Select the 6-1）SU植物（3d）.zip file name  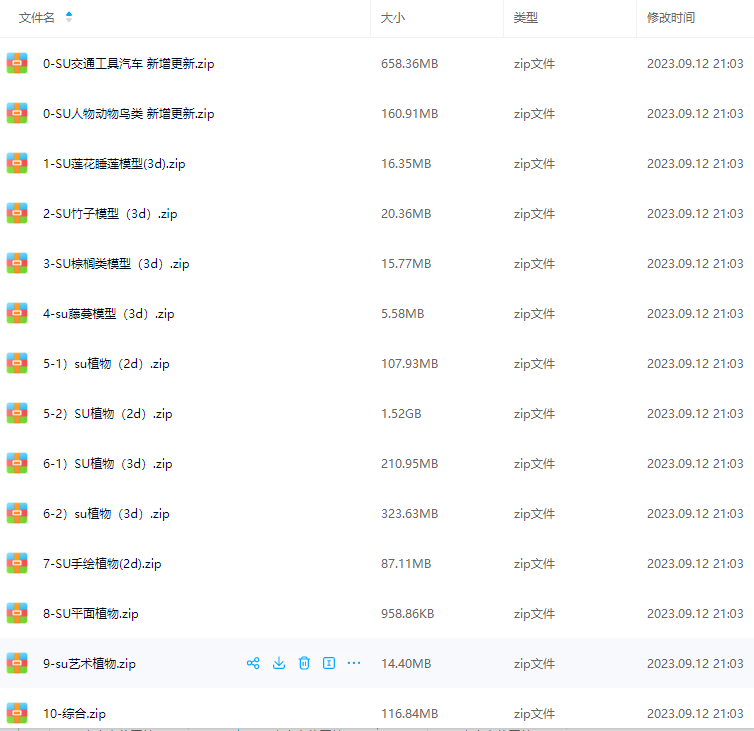(x=108, y=464)
